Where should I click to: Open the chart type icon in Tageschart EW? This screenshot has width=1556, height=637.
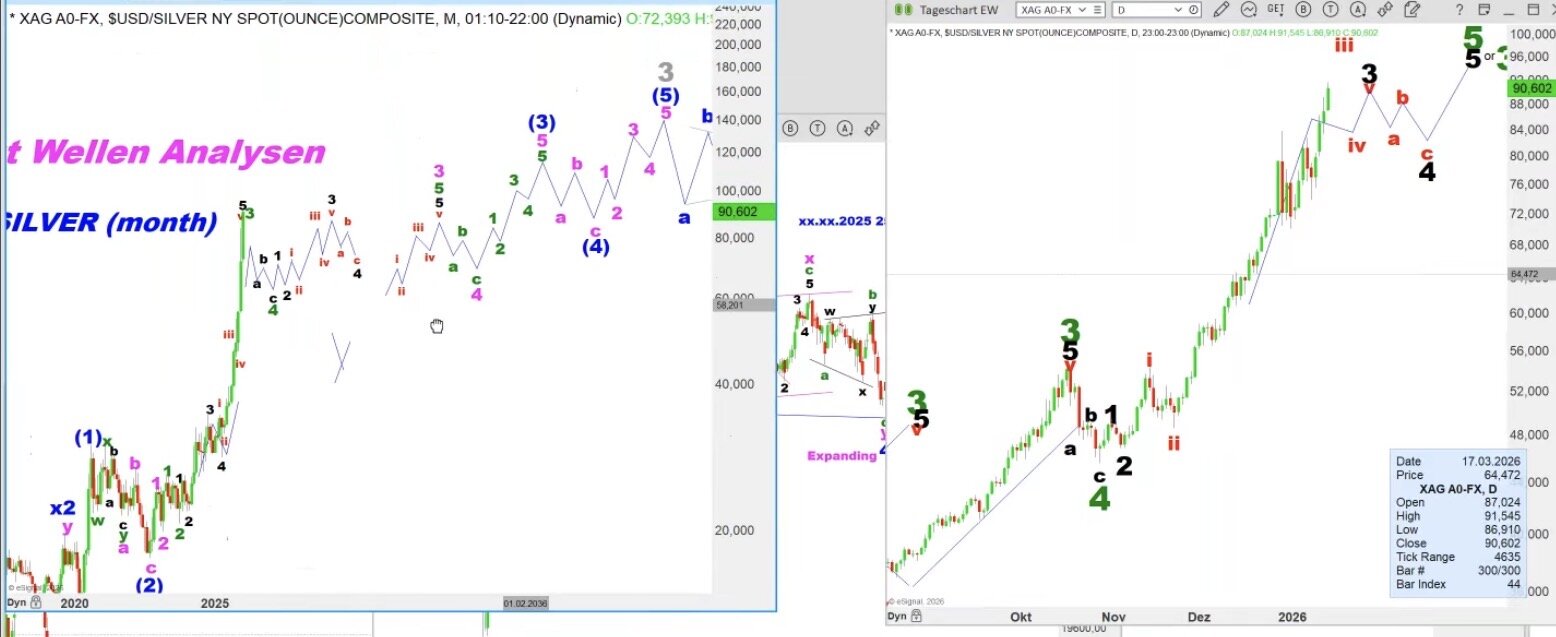[1248, 9]
